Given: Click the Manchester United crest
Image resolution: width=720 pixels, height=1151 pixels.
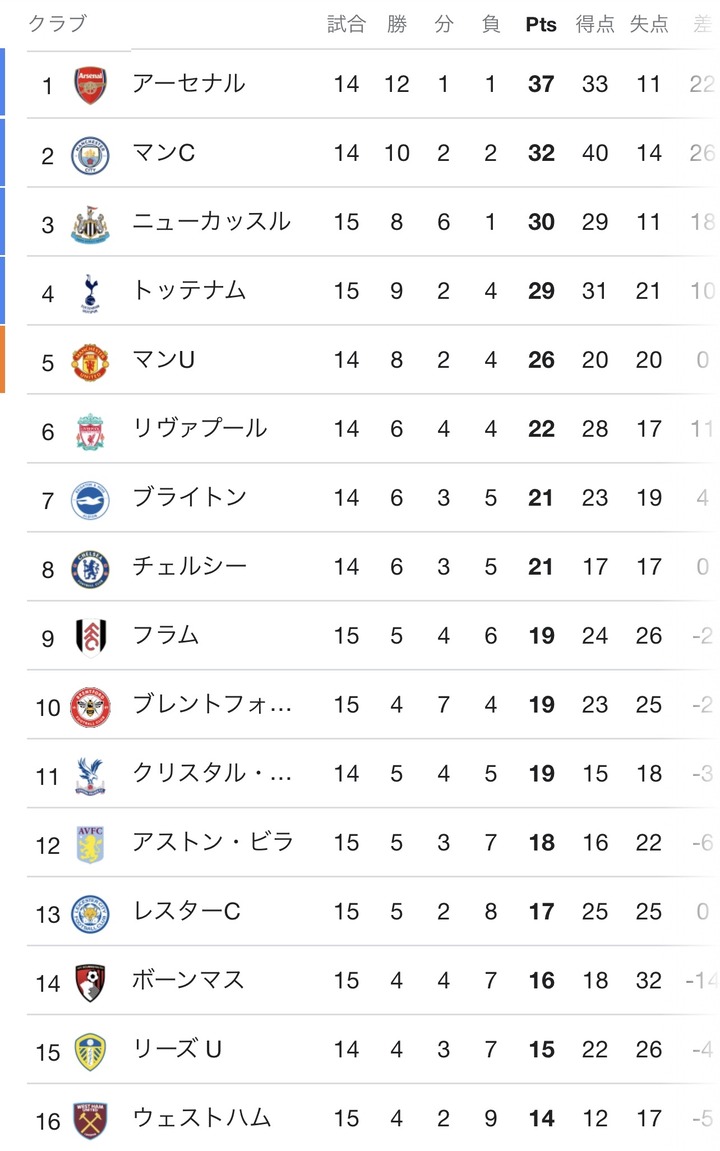Looking at the screenshot, I should pos(90,361).
